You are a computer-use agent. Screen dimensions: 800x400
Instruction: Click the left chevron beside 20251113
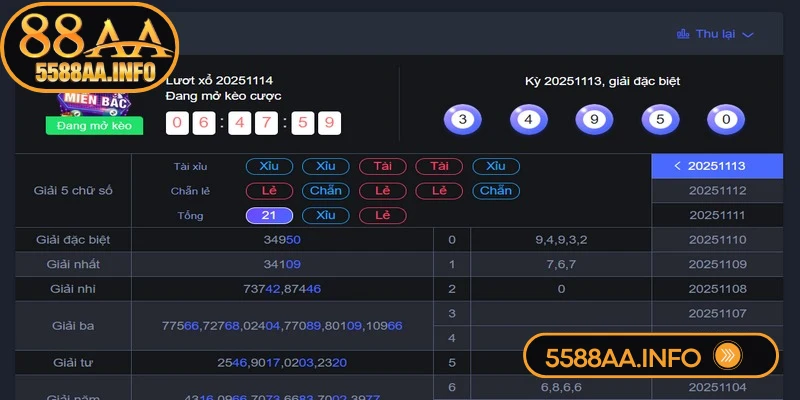coord(677,166)
